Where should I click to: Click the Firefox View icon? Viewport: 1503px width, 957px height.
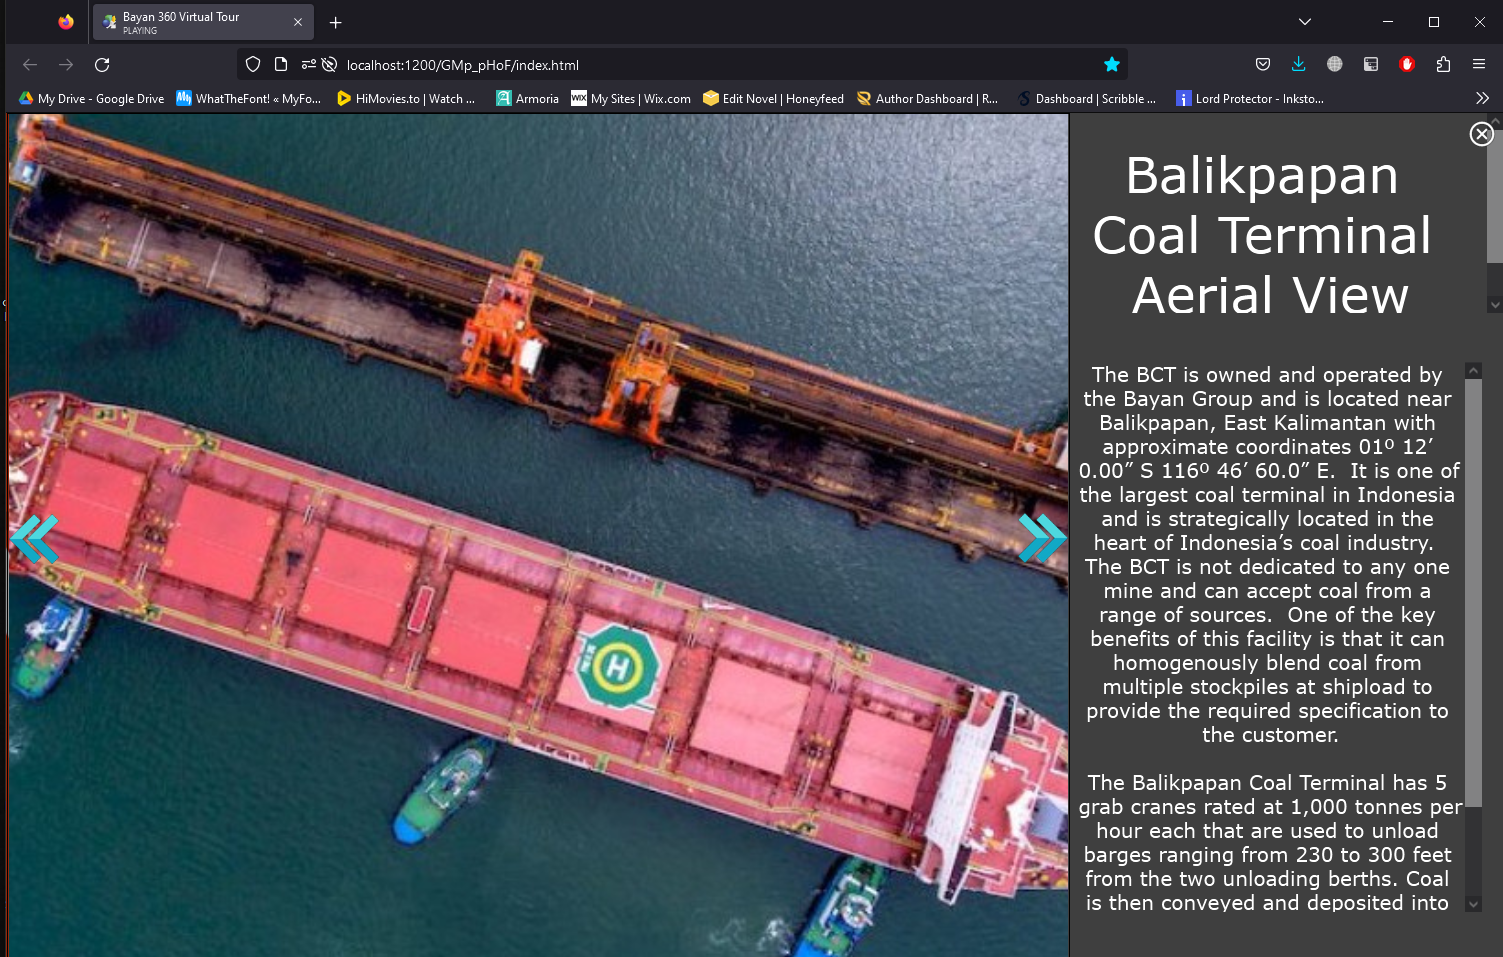[x=66, y=22]
